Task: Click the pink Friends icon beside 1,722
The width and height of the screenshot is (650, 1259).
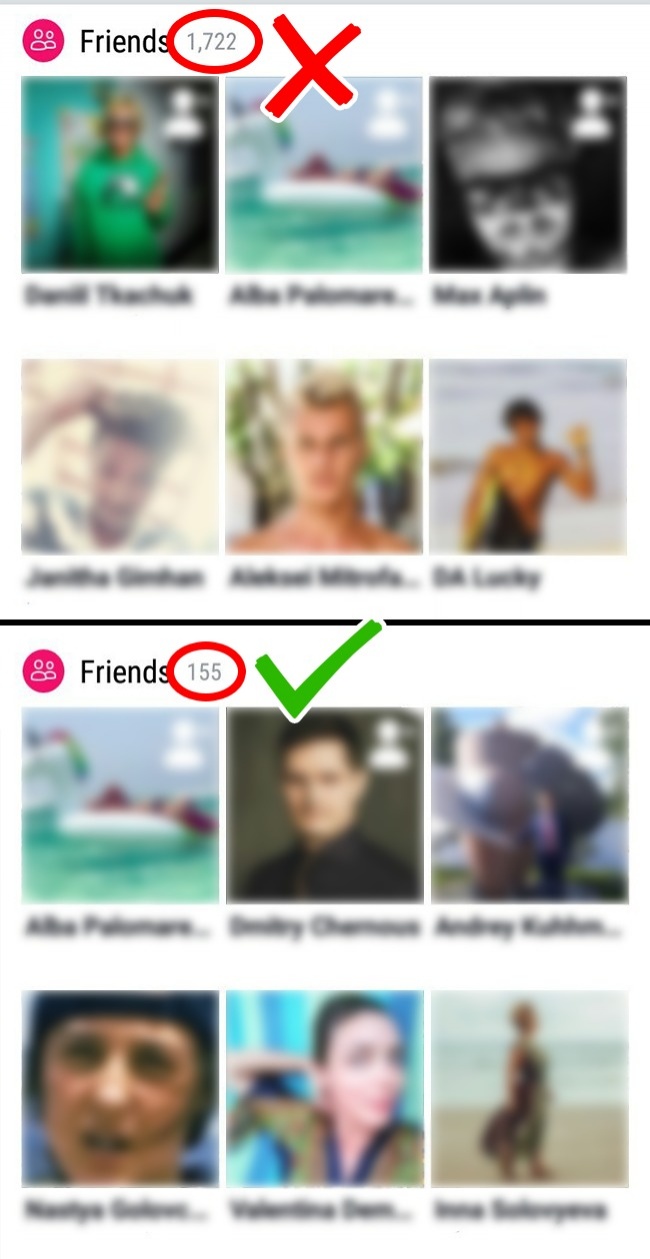Action: click(x=43, y=42)
